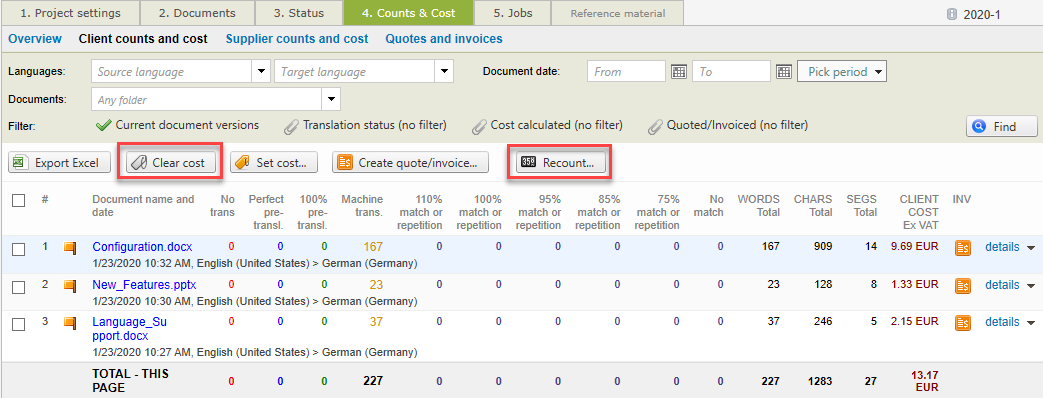Open the Pick period dropdown

[841, 71]
